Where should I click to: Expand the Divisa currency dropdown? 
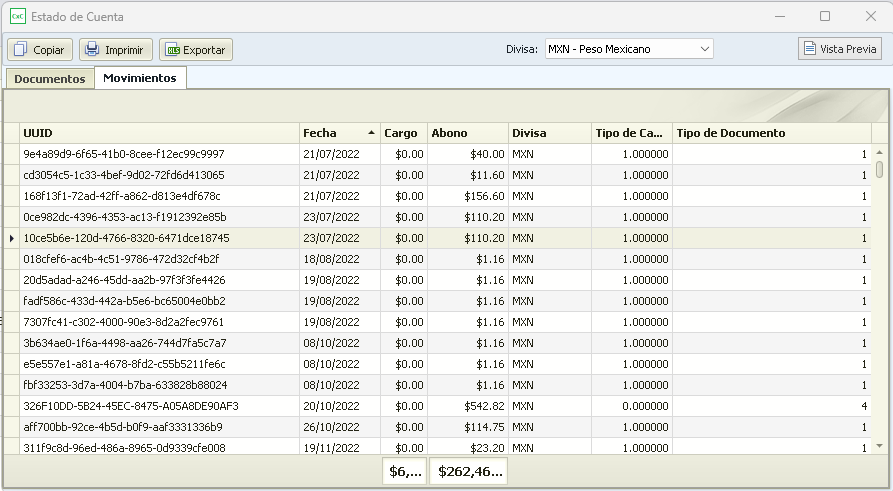(x=705, y=49)
